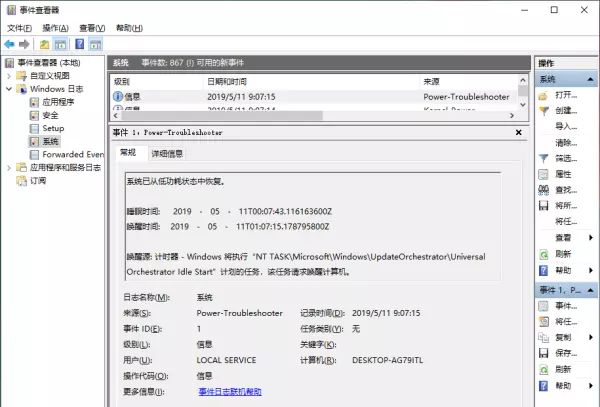Click 清除 log action

pos(566,143)
